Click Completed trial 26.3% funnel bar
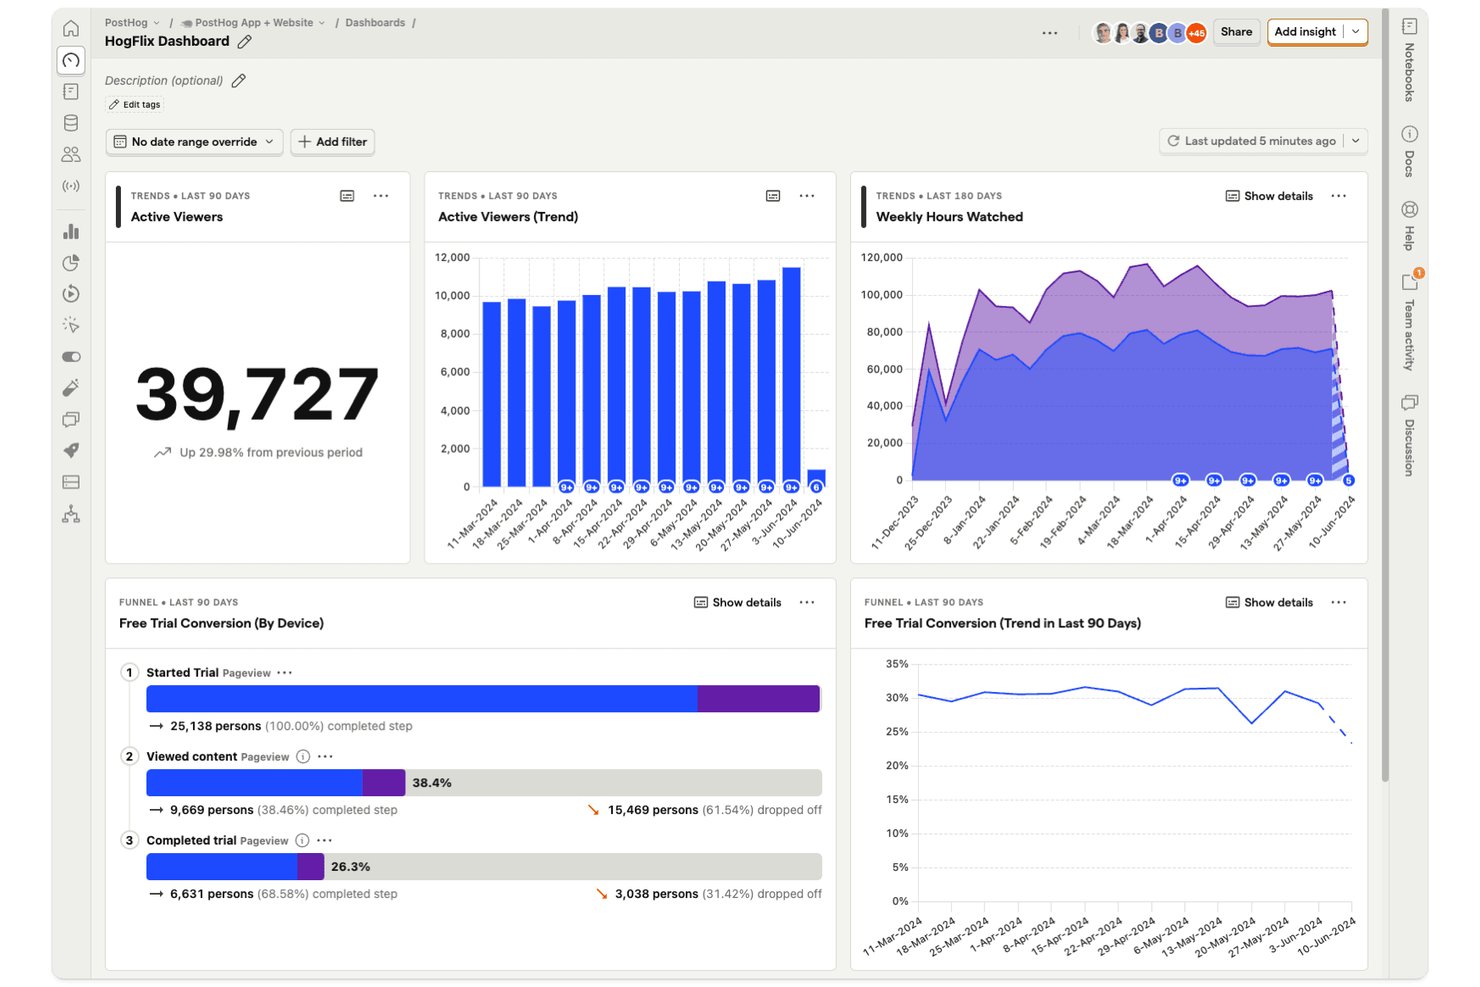Viewport: 1480px width, 987px height. [235, 867]
